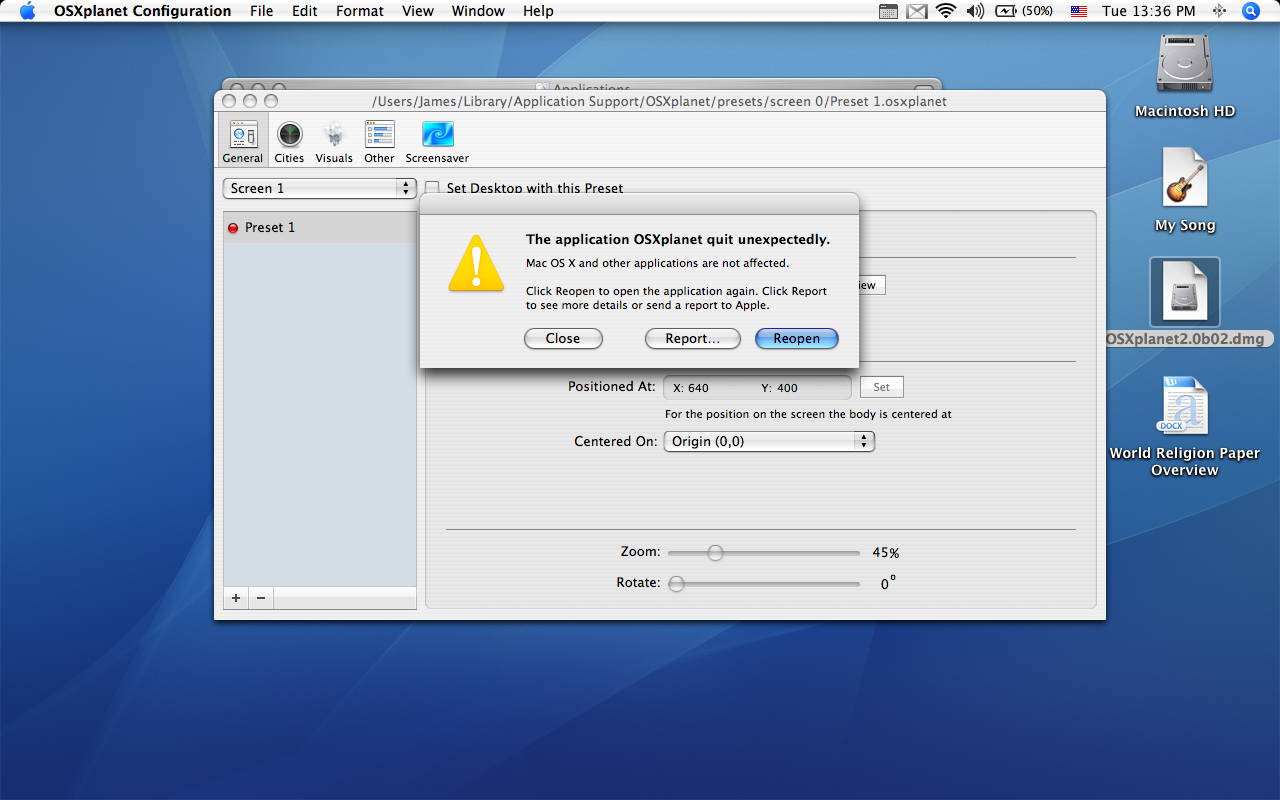This screenshot has width=1280, height=800.
Task: Click the Positioned At X Y field
Action: point(758,387)
